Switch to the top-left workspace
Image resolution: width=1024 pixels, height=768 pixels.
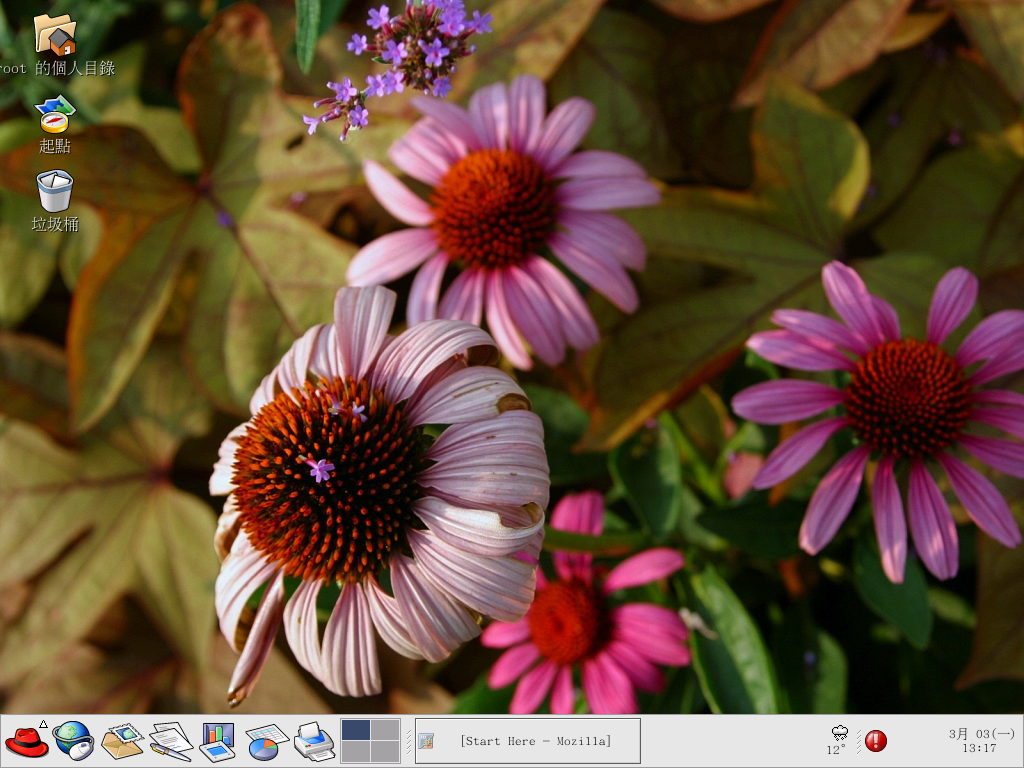tap(356, 730)
